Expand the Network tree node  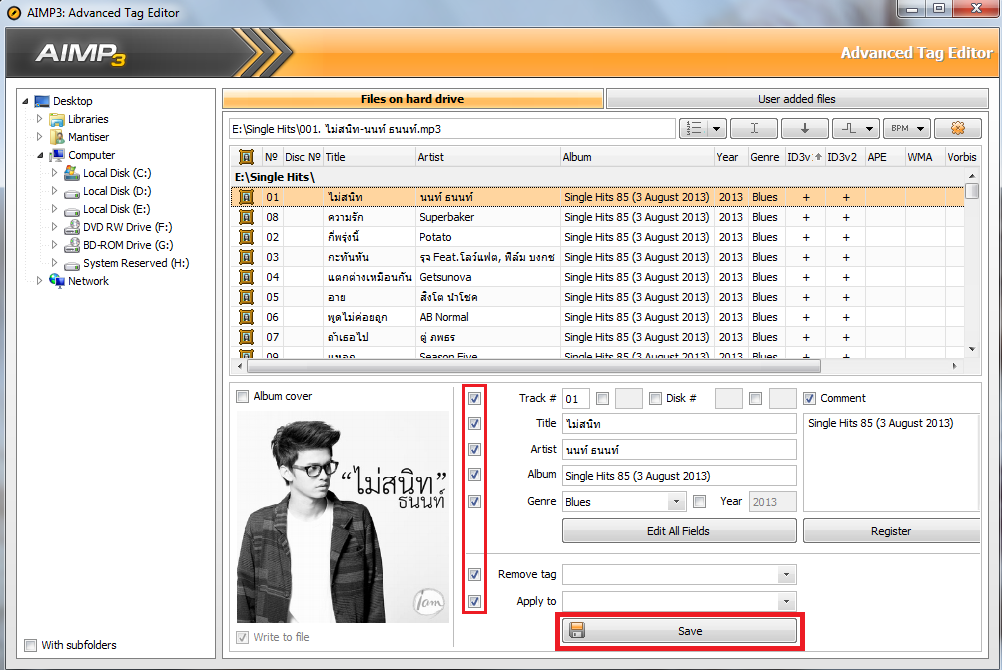click(40, 281)
